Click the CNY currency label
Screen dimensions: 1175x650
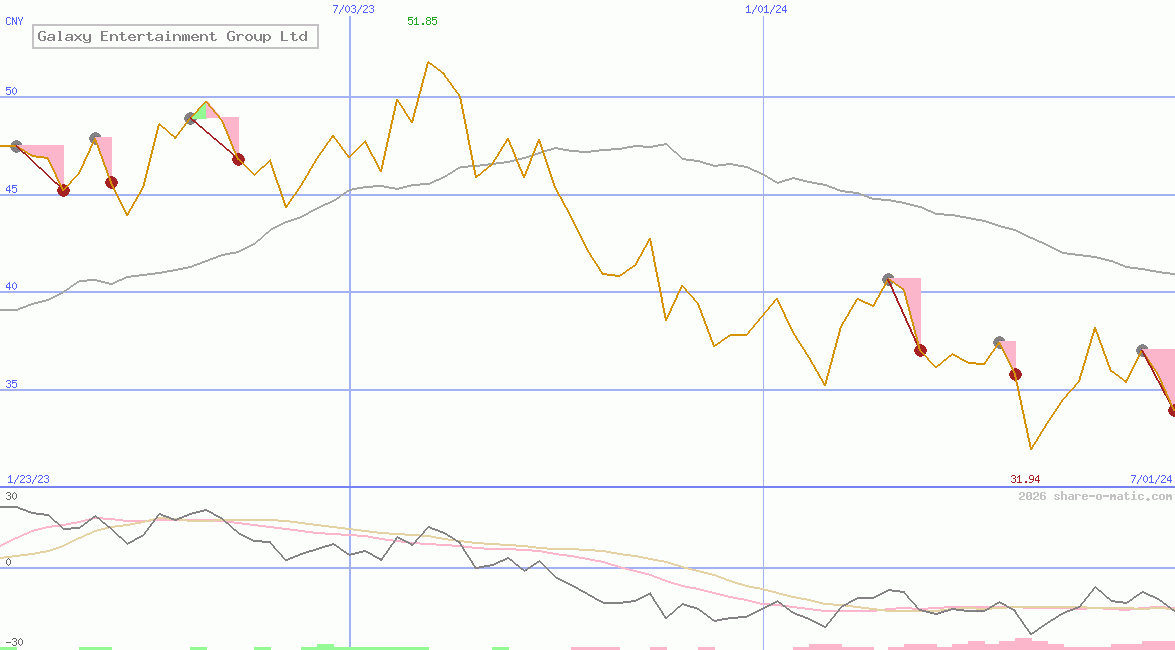click(14, 21)
